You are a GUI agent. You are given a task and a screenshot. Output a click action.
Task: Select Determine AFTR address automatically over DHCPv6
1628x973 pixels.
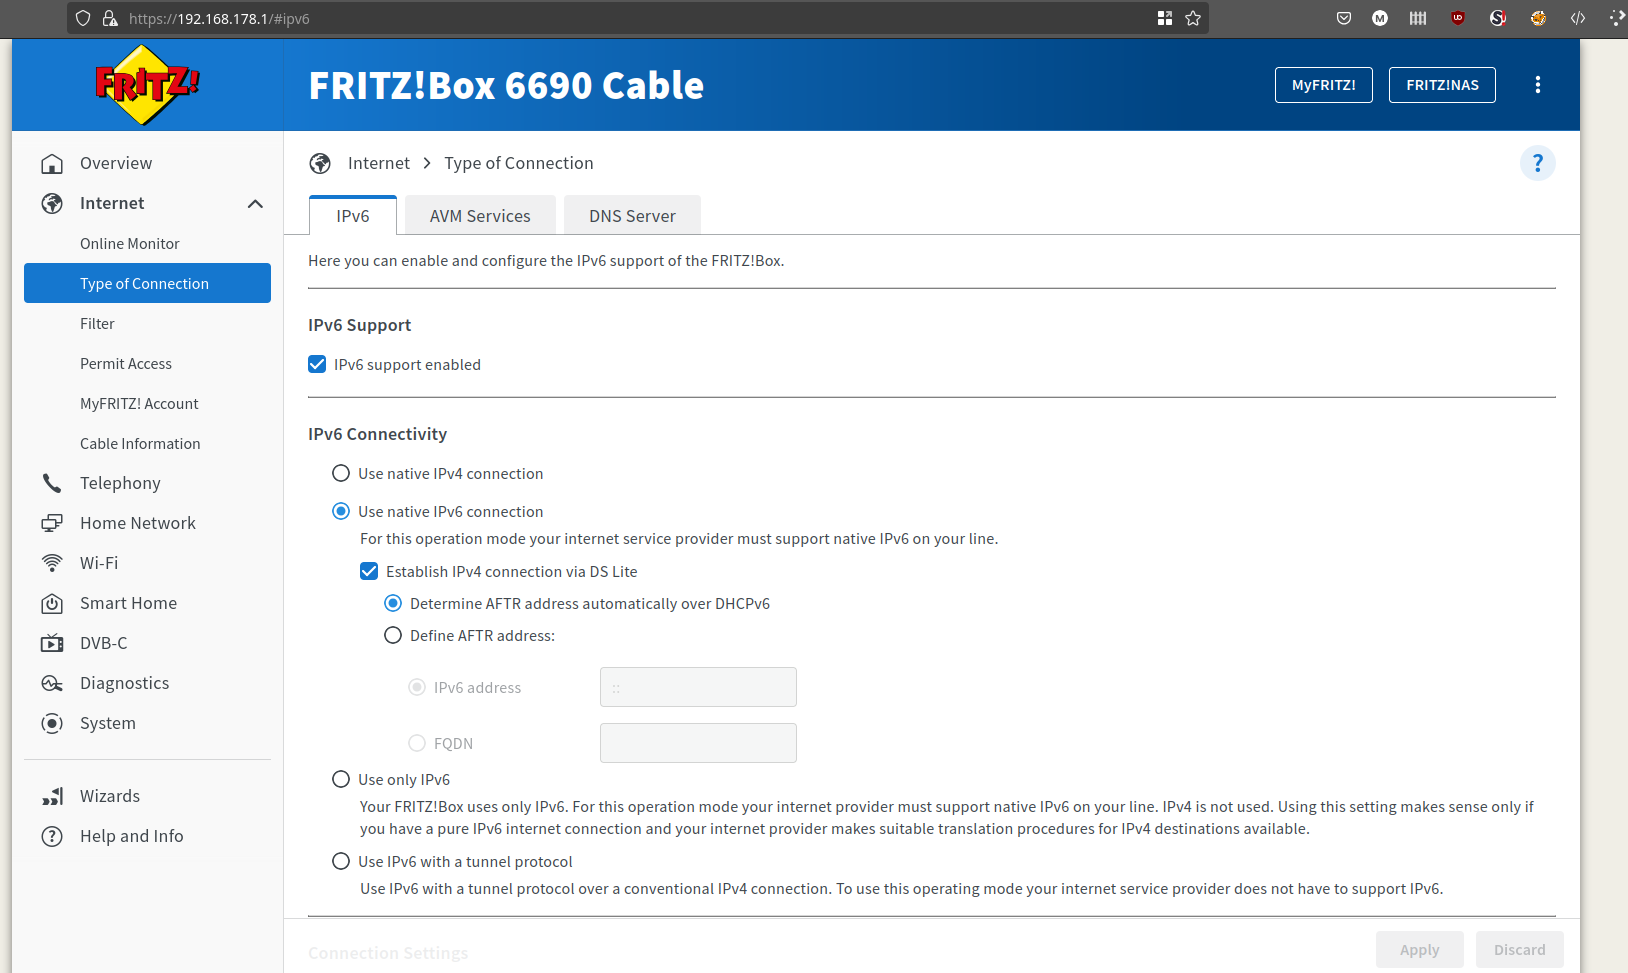pyautogui.click(x=393, y=603)
